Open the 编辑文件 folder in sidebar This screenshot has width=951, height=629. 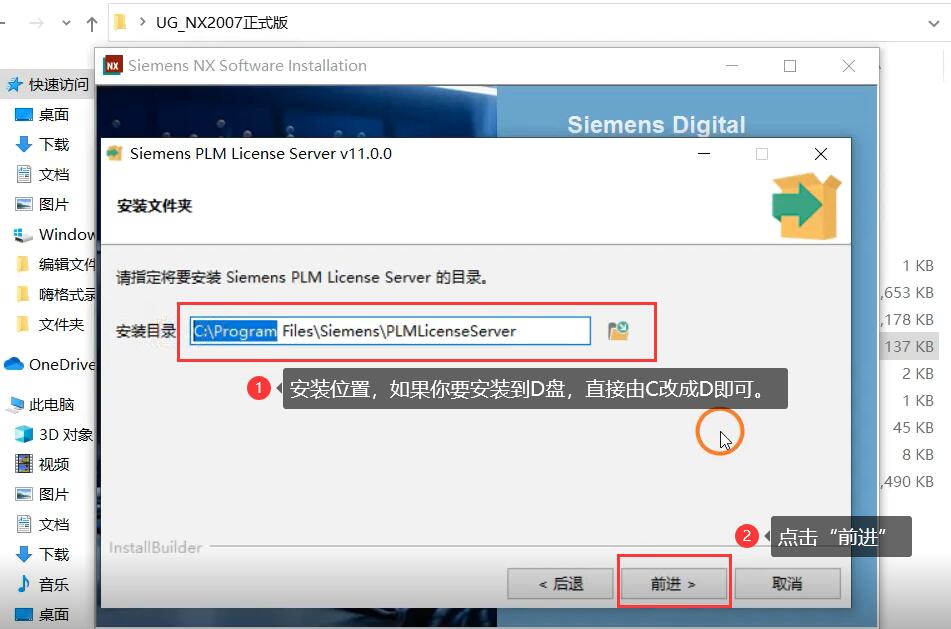tap(55, 264)
